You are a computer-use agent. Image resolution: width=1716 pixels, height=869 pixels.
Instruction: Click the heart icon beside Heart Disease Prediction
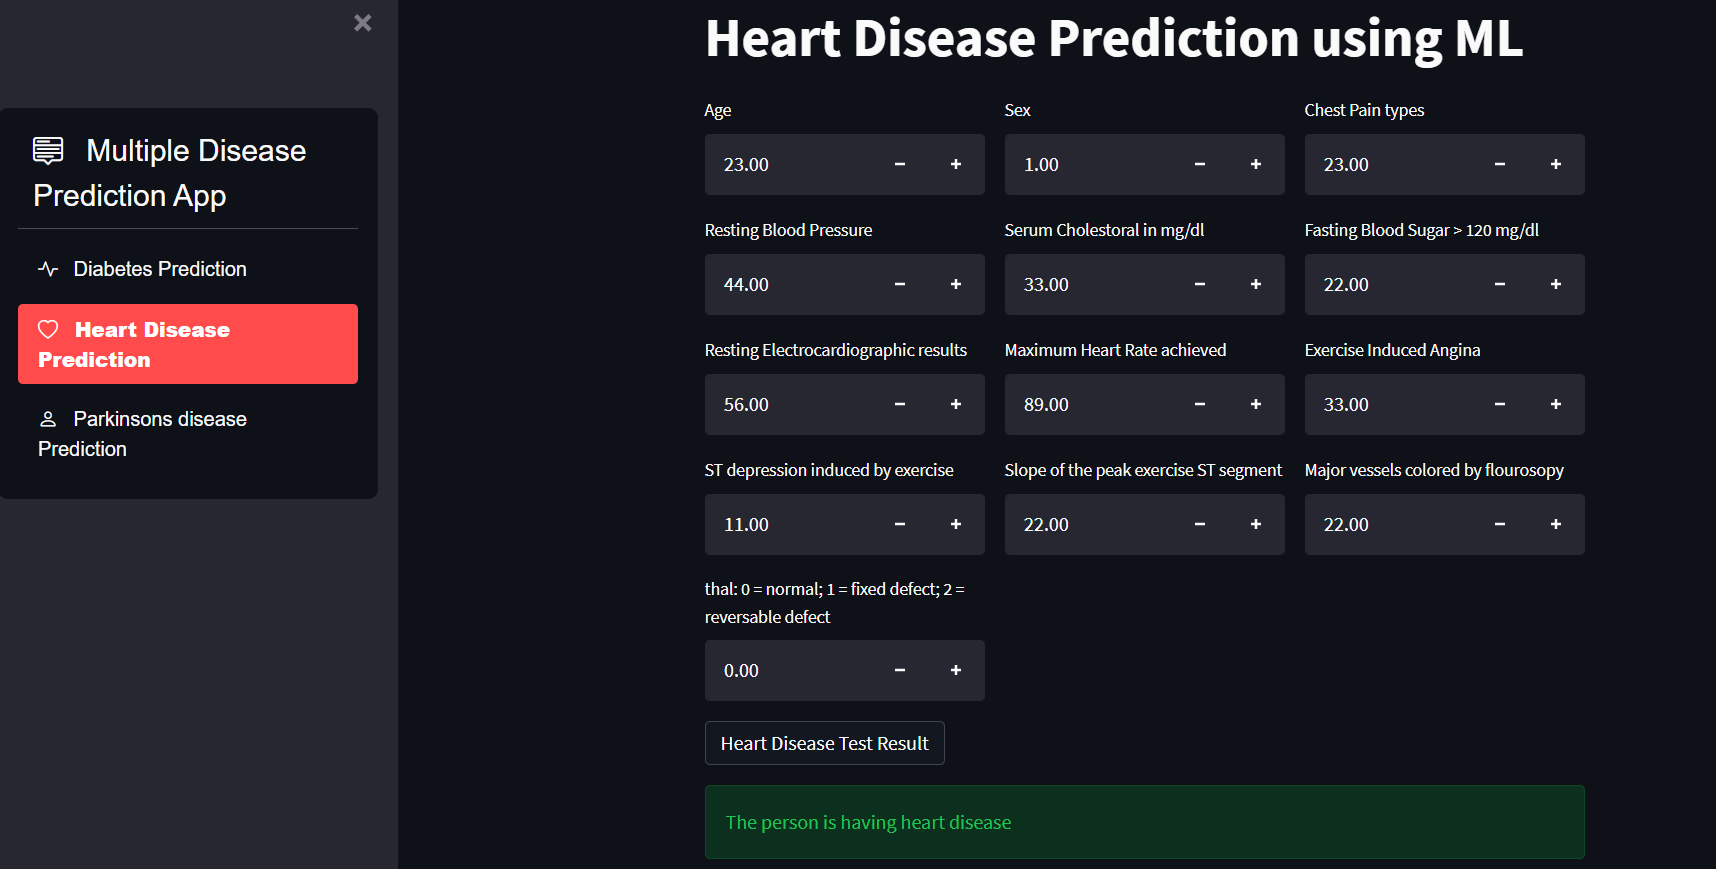point(49,329)
